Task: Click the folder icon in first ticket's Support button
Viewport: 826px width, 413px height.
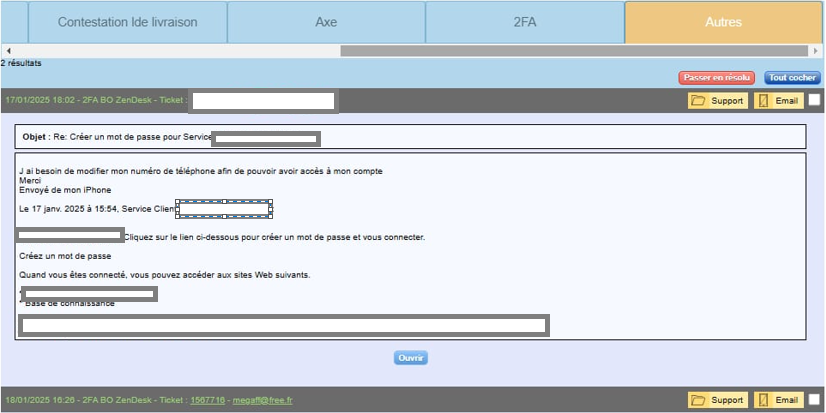Action: pyautogui.click(x=698, y=101)
